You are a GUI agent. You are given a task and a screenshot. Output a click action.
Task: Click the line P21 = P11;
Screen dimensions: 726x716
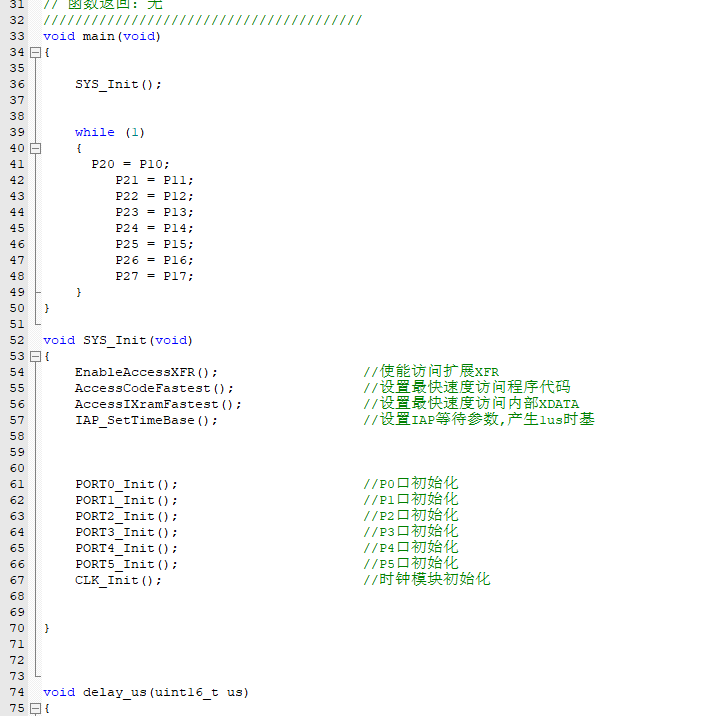tap(154, 180)
